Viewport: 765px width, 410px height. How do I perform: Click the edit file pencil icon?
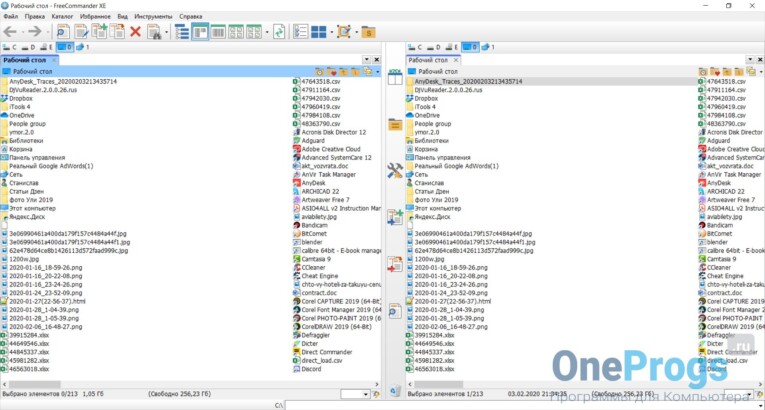pyautogui.click(x=81, y=32)
